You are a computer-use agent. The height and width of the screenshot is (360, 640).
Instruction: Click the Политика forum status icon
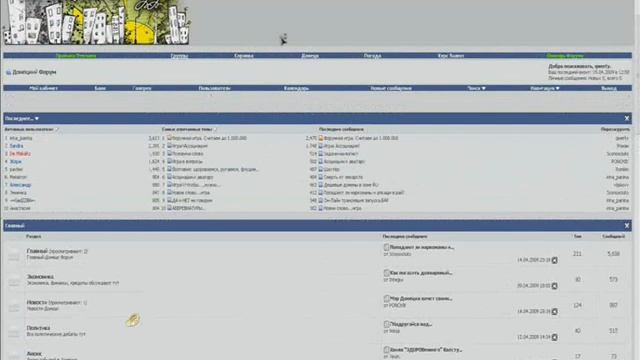pos(14,331)
